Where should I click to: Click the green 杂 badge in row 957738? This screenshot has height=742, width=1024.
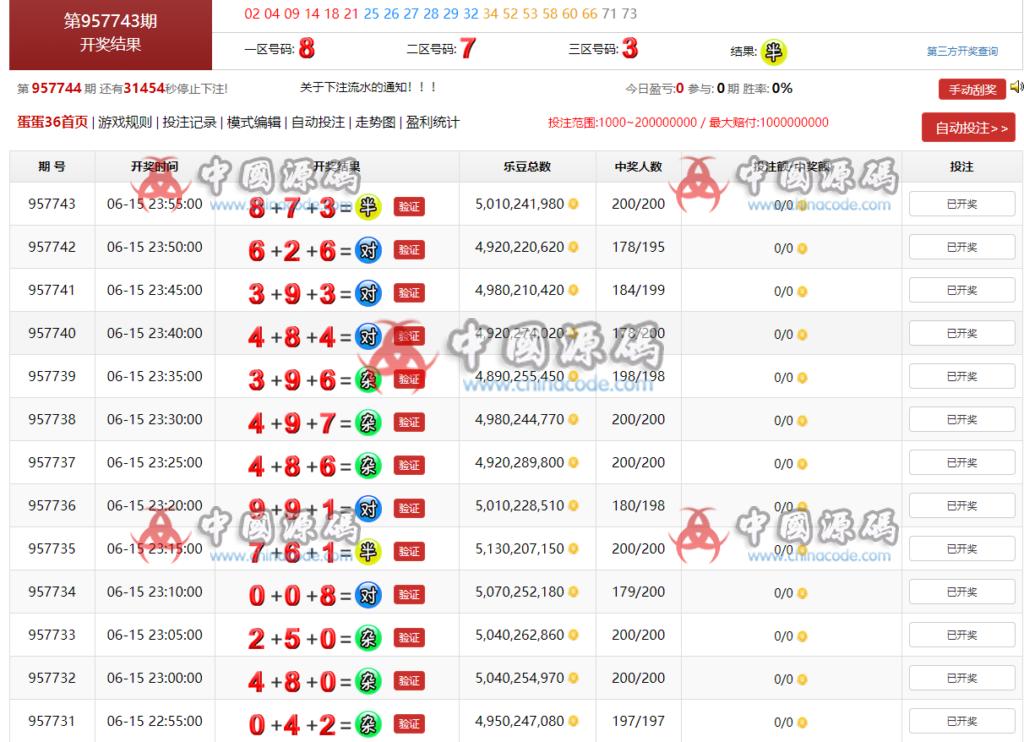coord(368,422)
